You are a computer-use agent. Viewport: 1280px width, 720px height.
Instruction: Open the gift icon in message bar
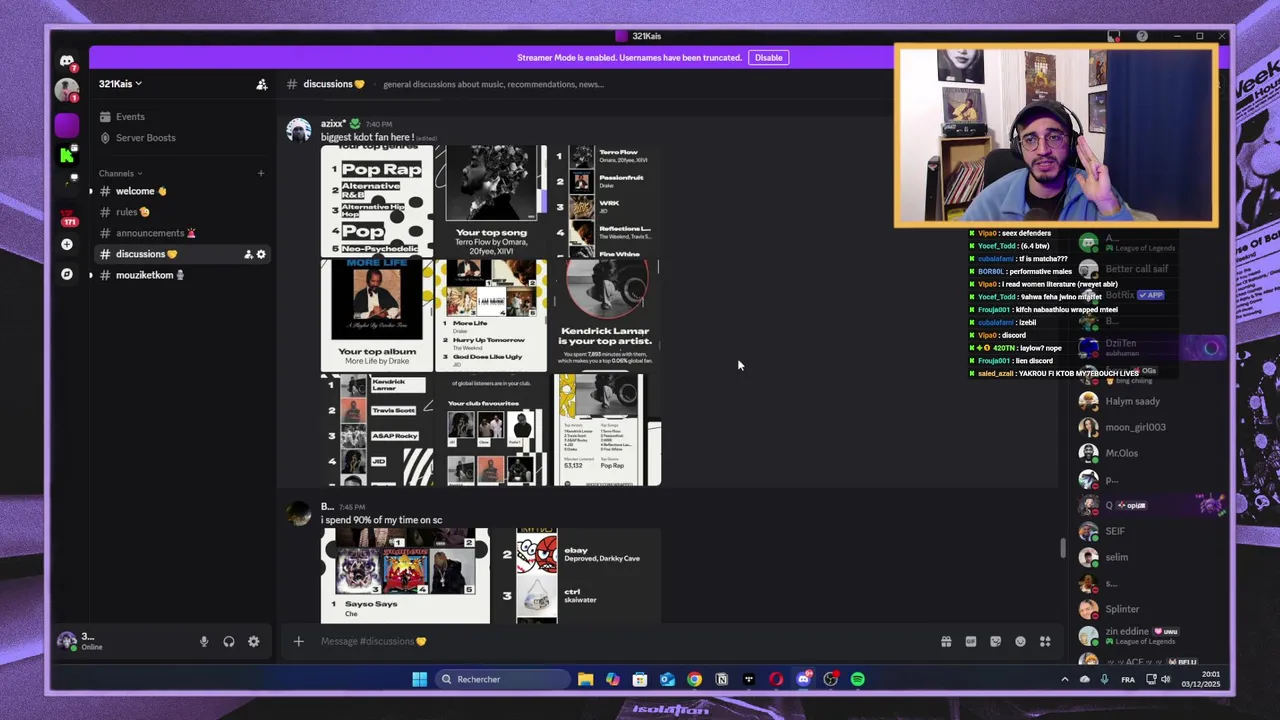click(946, 641)
